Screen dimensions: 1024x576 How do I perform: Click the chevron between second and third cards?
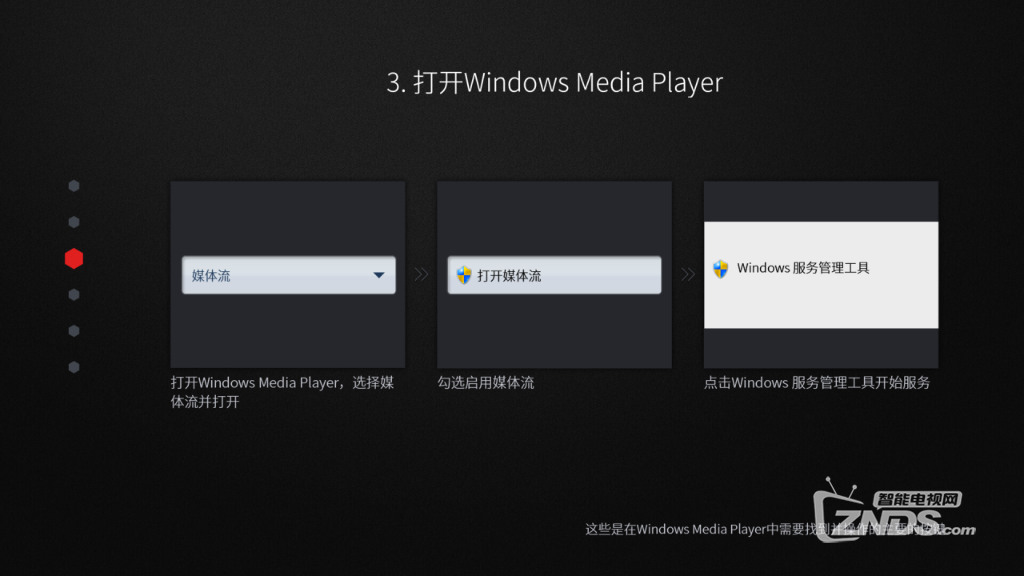688,275
